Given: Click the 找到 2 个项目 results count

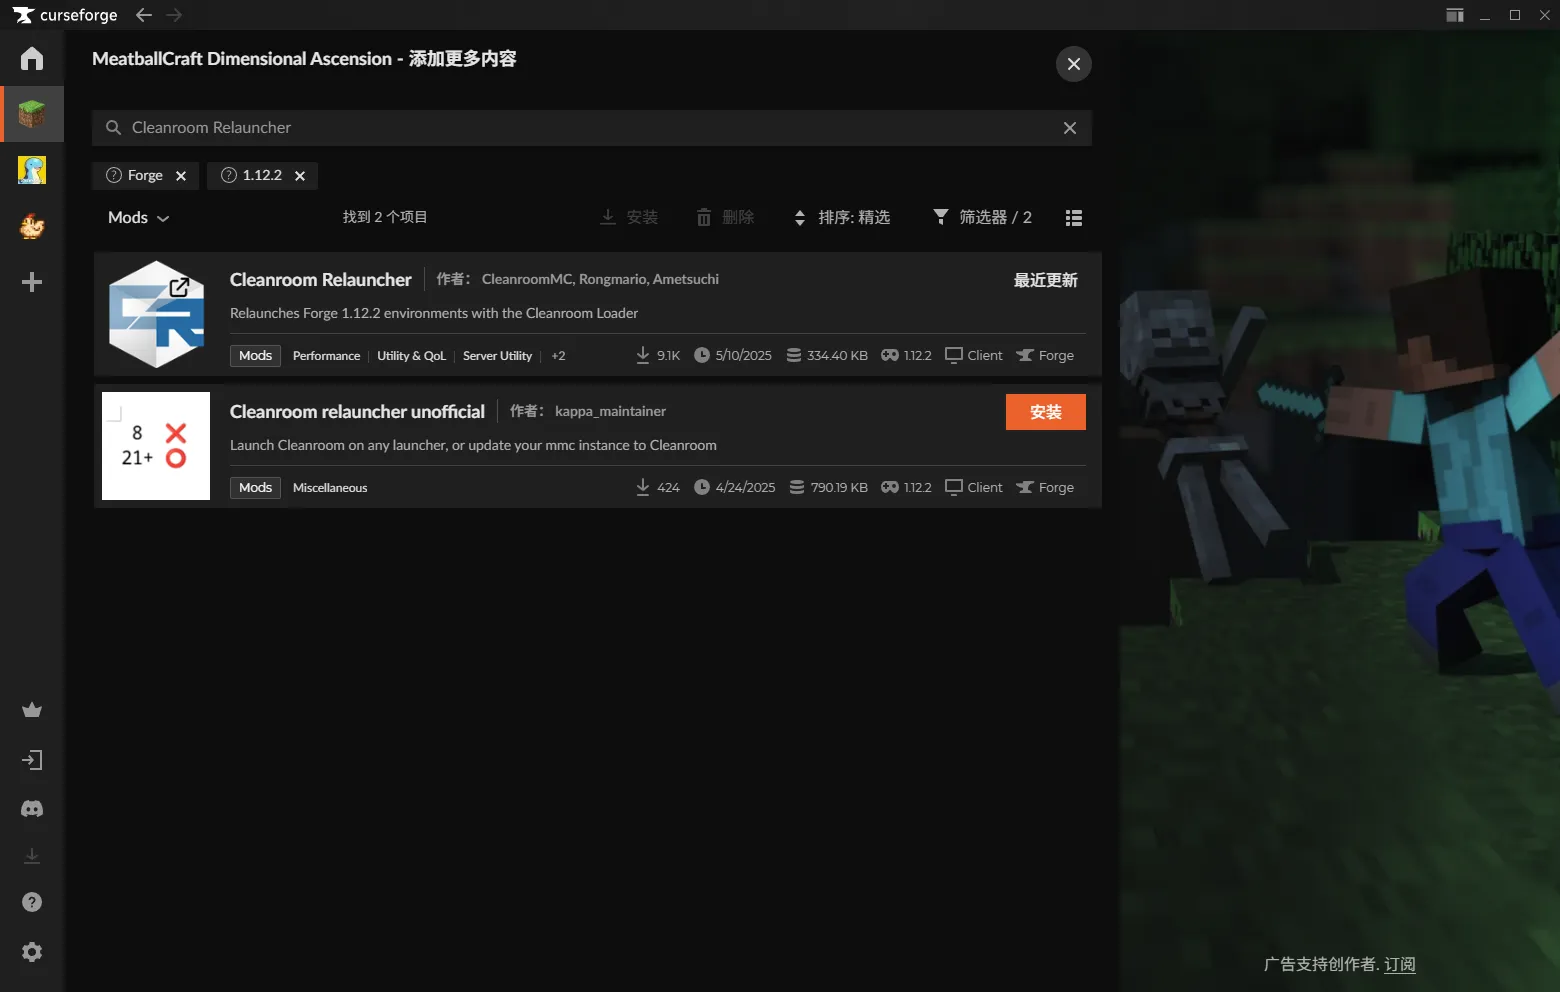Looking at the screenshot, I should coord(385,217).
